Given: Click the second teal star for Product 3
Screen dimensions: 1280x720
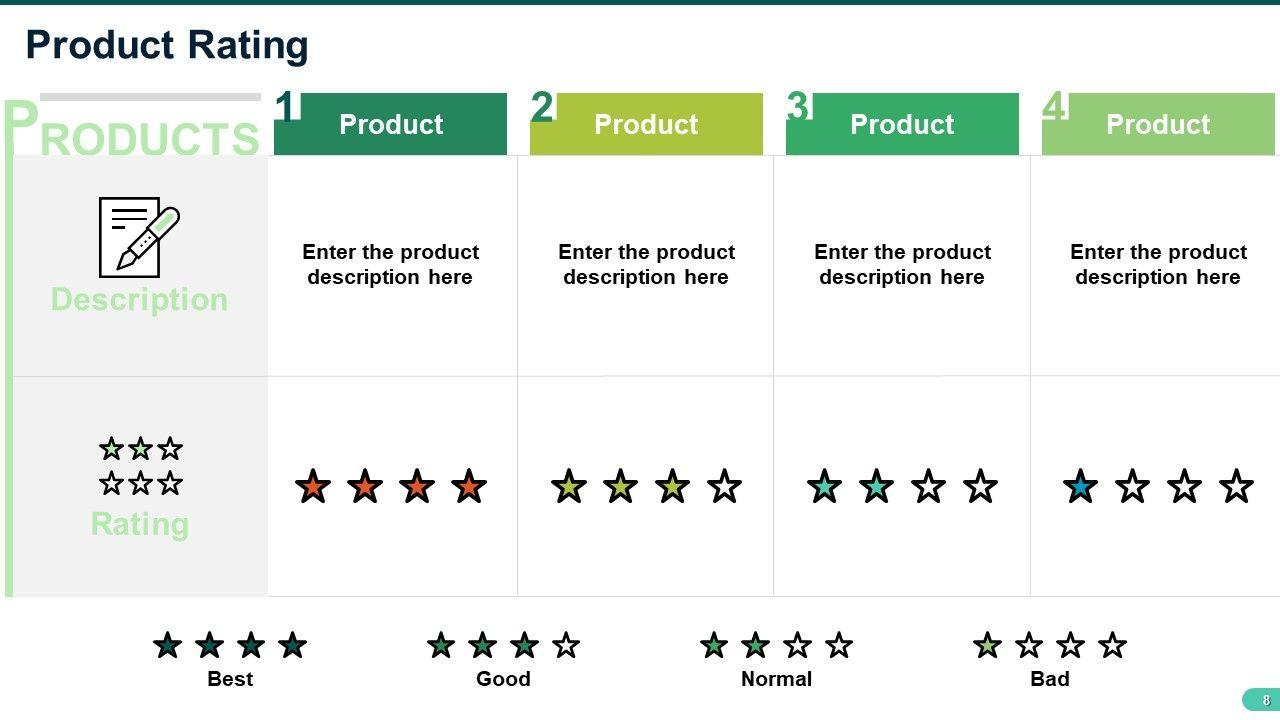Looking at the screenshot, I should pos(876,487).
